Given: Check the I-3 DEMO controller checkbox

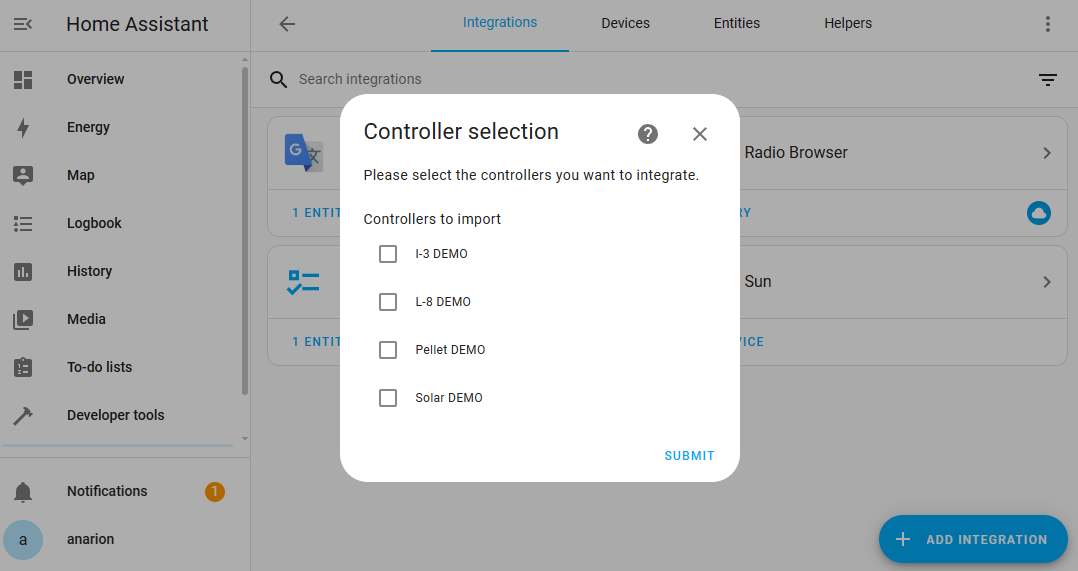Looking at the screenshot, I should coord(388,254).
